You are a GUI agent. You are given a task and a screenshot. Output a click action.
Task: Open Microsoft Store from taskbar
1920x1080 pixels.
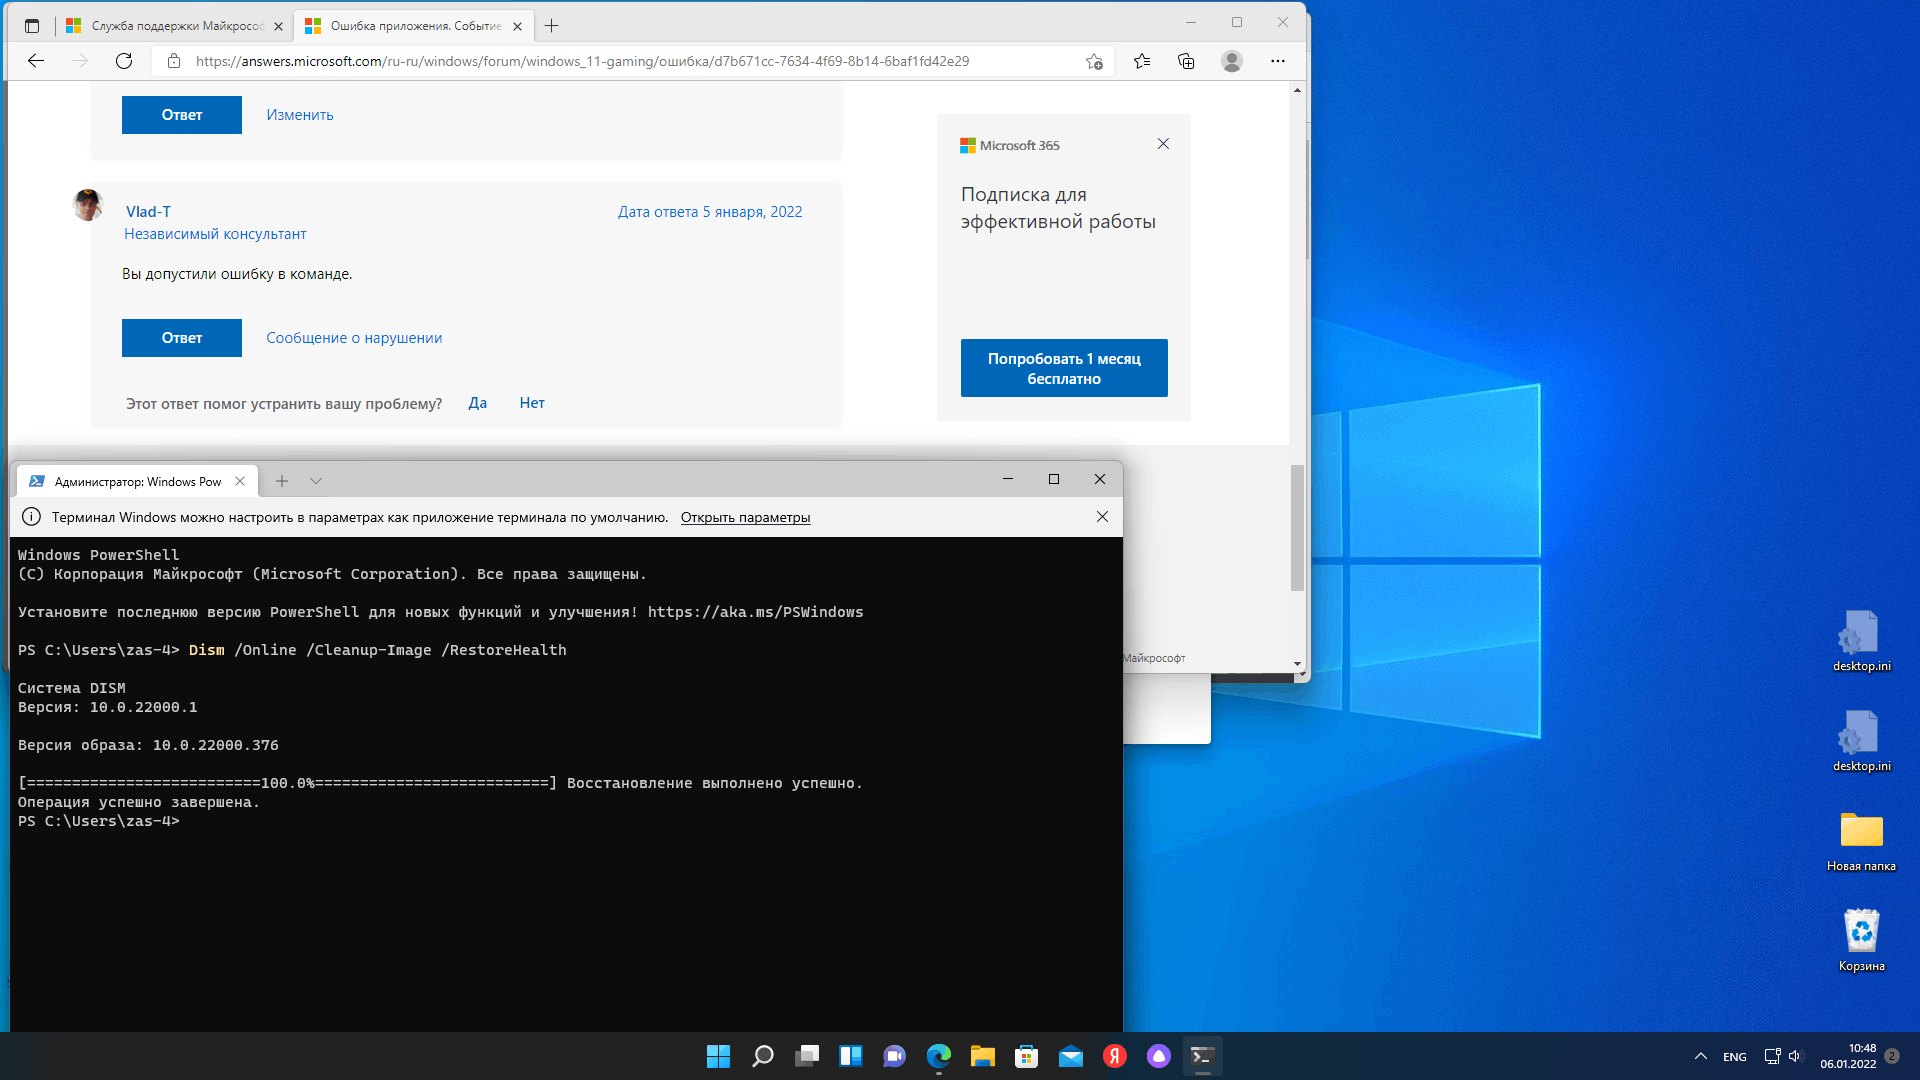point(1026,1056)
